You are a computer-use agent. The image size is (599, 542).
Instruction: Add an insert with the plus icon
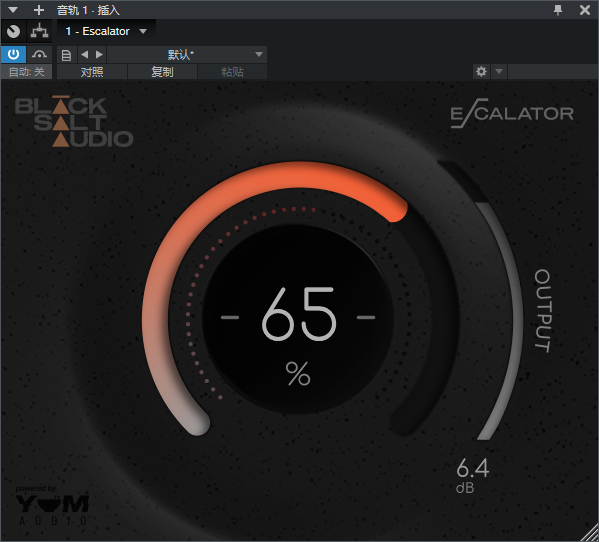[39, 10]
